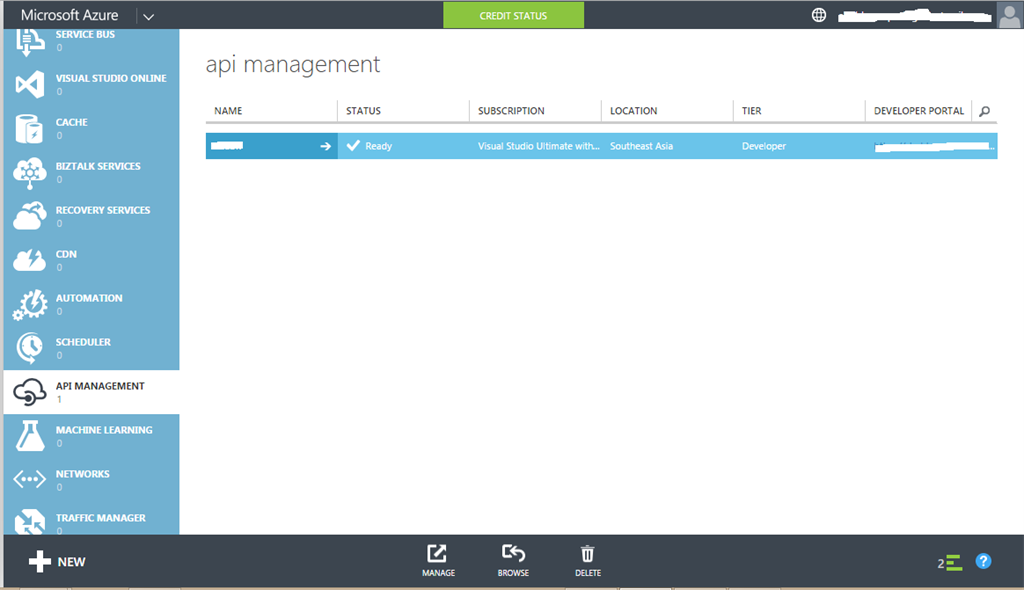Select the BizTalk Services icon
Viewport: 1024px width, 590px height.
tap(30, 172)
